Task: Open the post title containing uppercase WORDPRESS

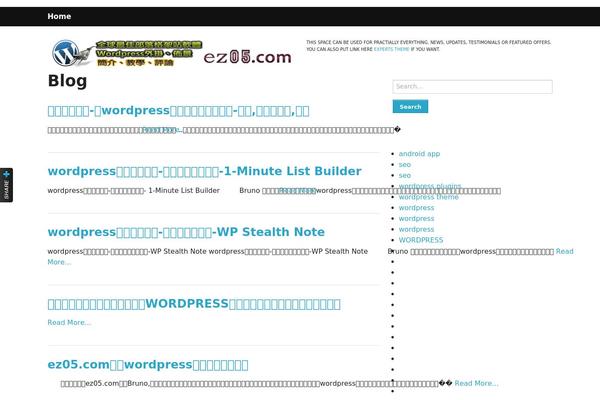Action: click(x=194, y=304)
